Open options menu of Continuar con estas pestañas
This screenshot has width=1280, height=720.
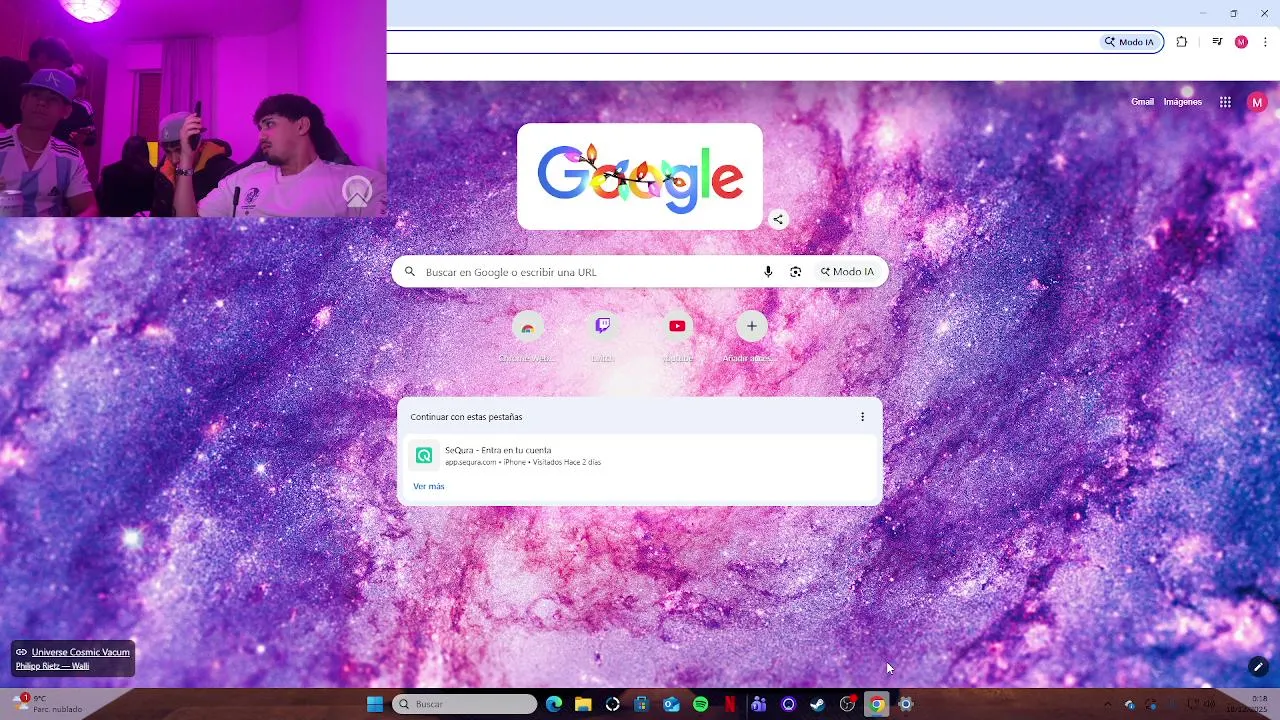point(862,417)
